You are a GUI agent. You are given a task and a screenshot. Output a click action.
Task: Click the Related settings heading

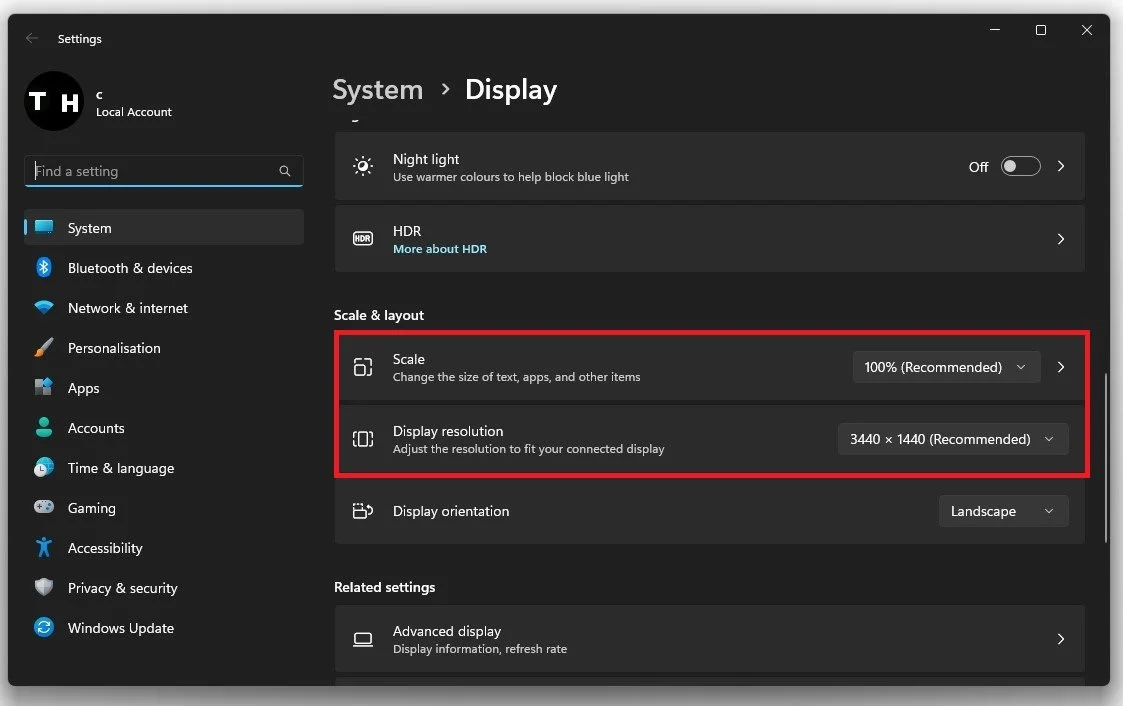[385, 587]
